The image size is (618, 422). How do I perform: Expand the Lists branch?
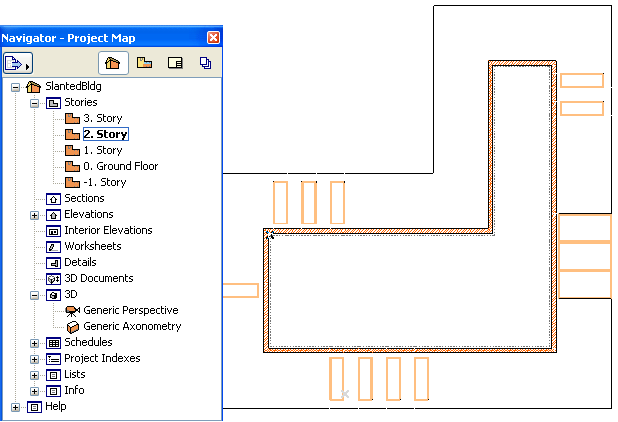(35, 375)
